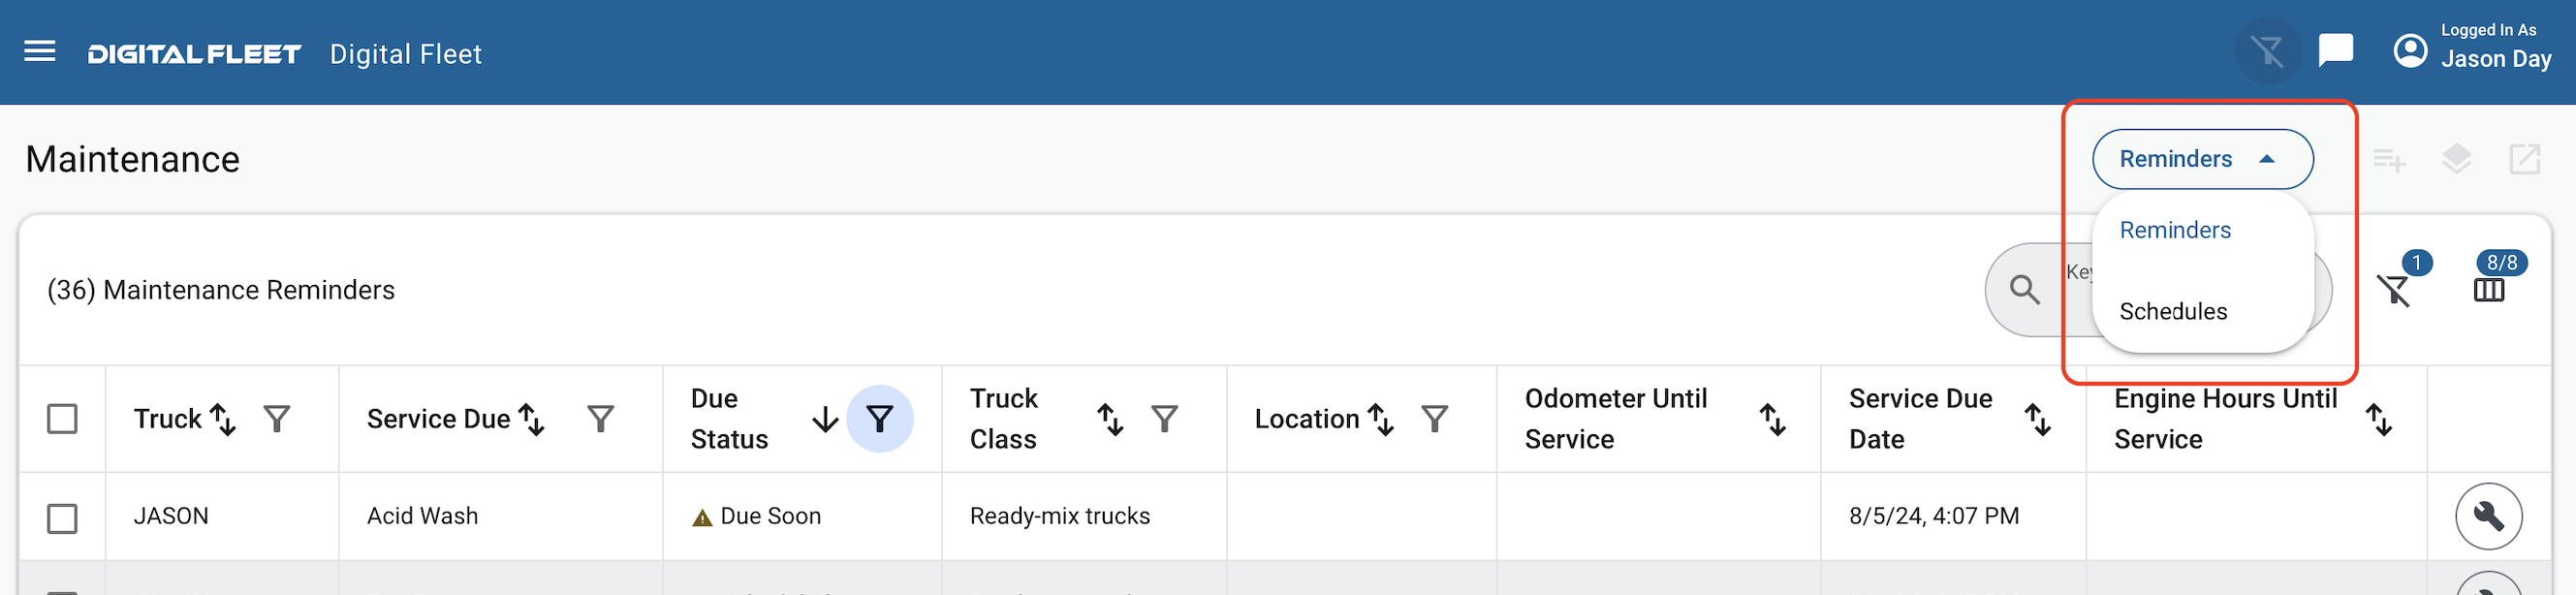The width and height of the screenshot is (2576, 595).
Task: Open the navigation hamburger menu
Action: pyautogui.click(x=39, y=51)
